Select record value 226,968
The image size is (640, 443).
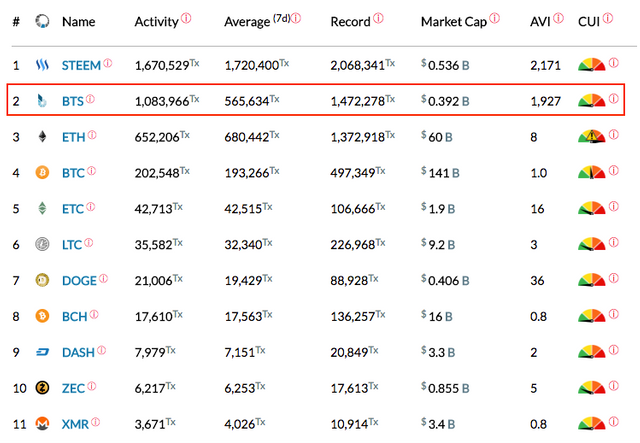[x=353, y=245]
